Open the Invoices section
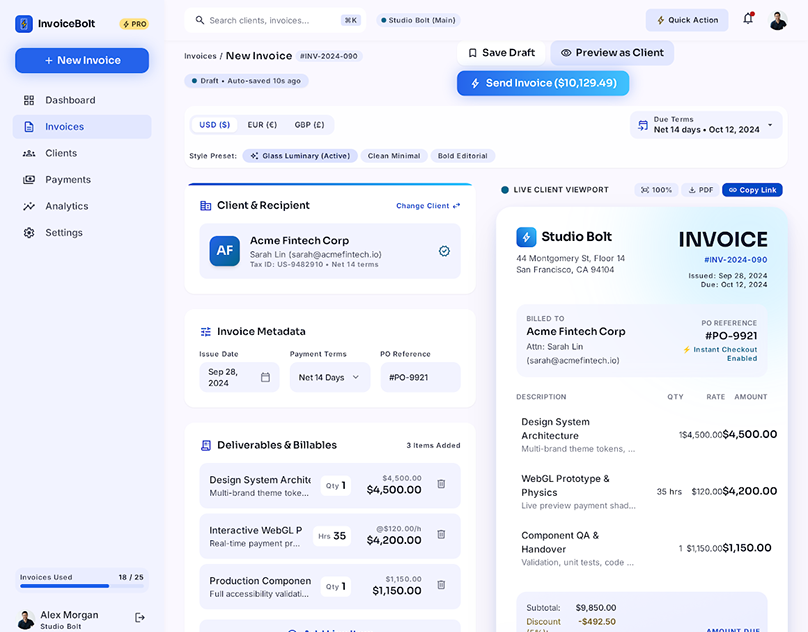This screenshot has width=808, height=632. [82, 126]
